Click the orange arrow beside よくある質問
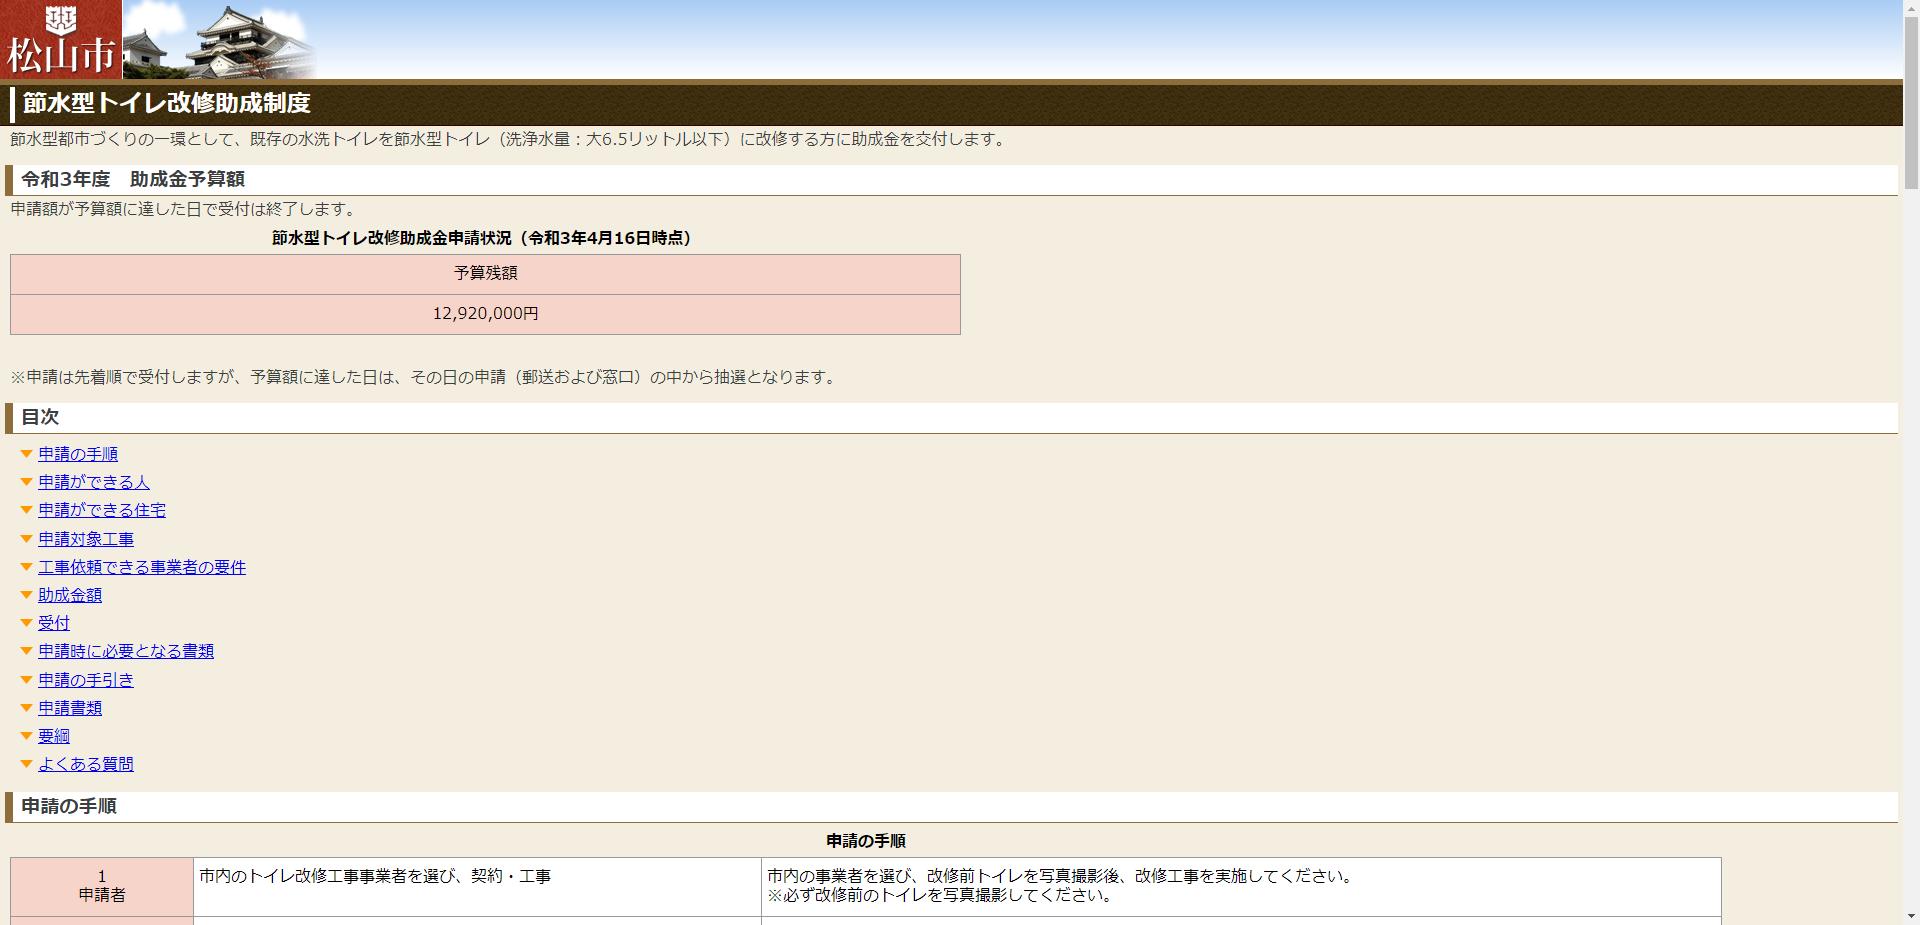This screenshot has width=1920, height=925. (x=27, y=764)
